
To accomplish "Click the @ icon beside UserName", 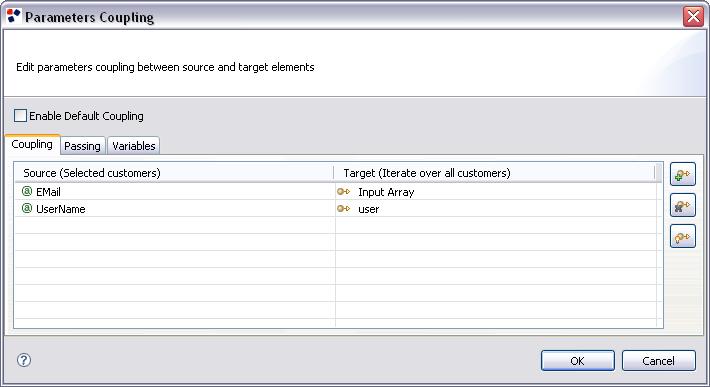I will 27,209.
